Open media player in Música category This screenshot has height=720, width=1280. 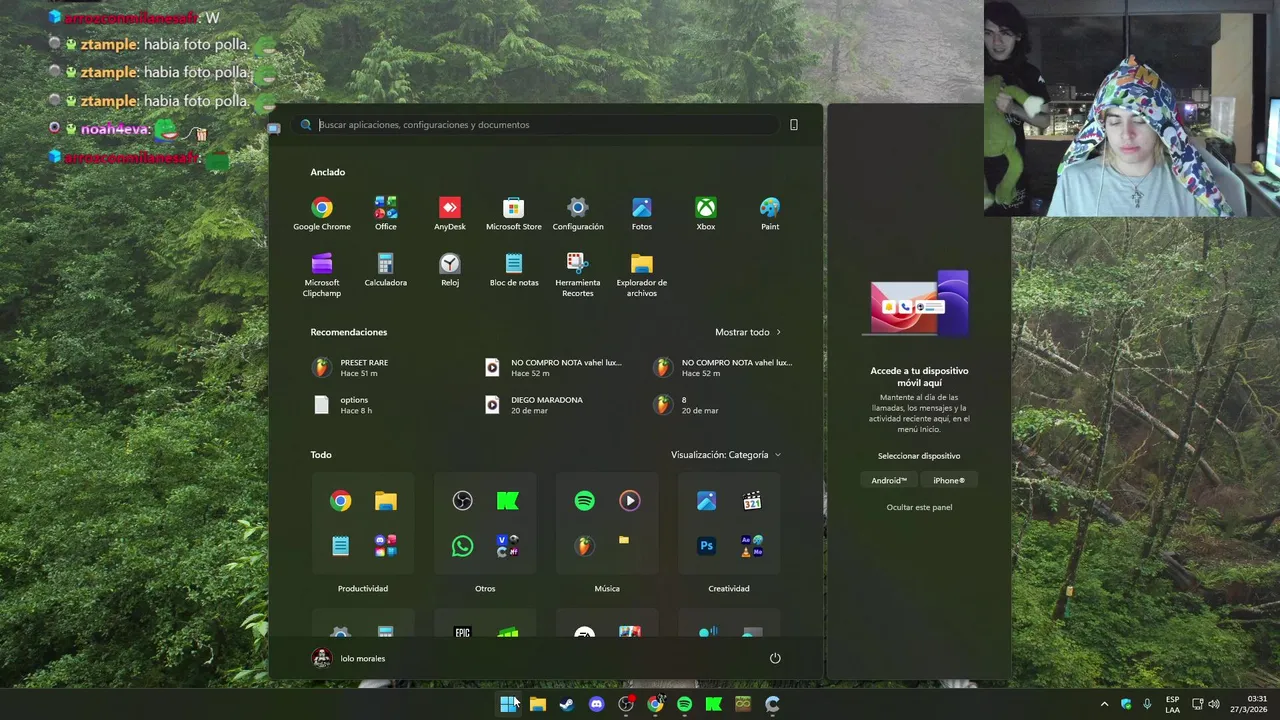click(629, 501)
